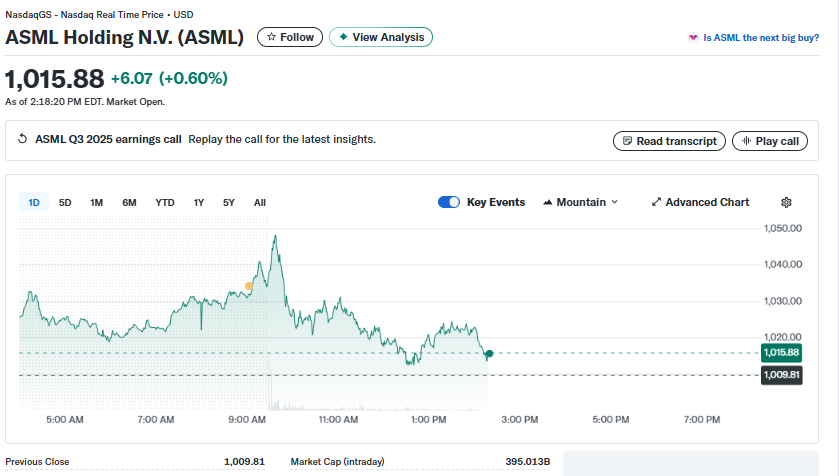Select the 5D time range

coord(65,203)
